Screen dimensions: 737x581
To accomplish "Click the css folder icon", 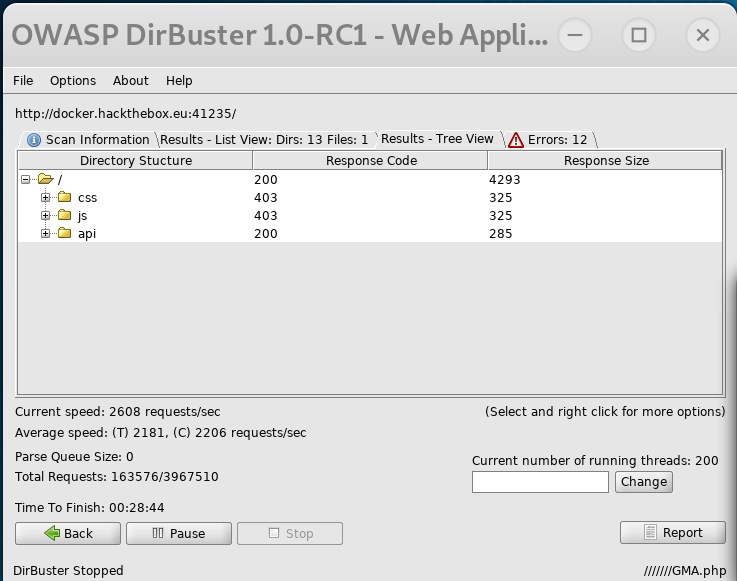I will [64, 197].
